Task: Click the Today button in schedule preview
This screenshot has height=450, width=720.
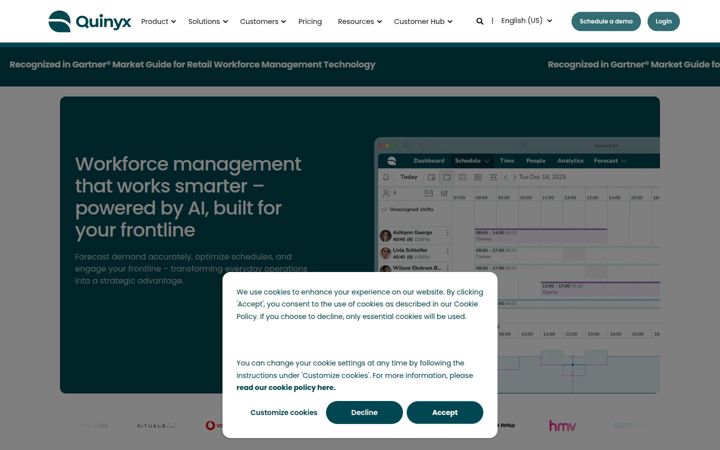Action: coord(409,177)
